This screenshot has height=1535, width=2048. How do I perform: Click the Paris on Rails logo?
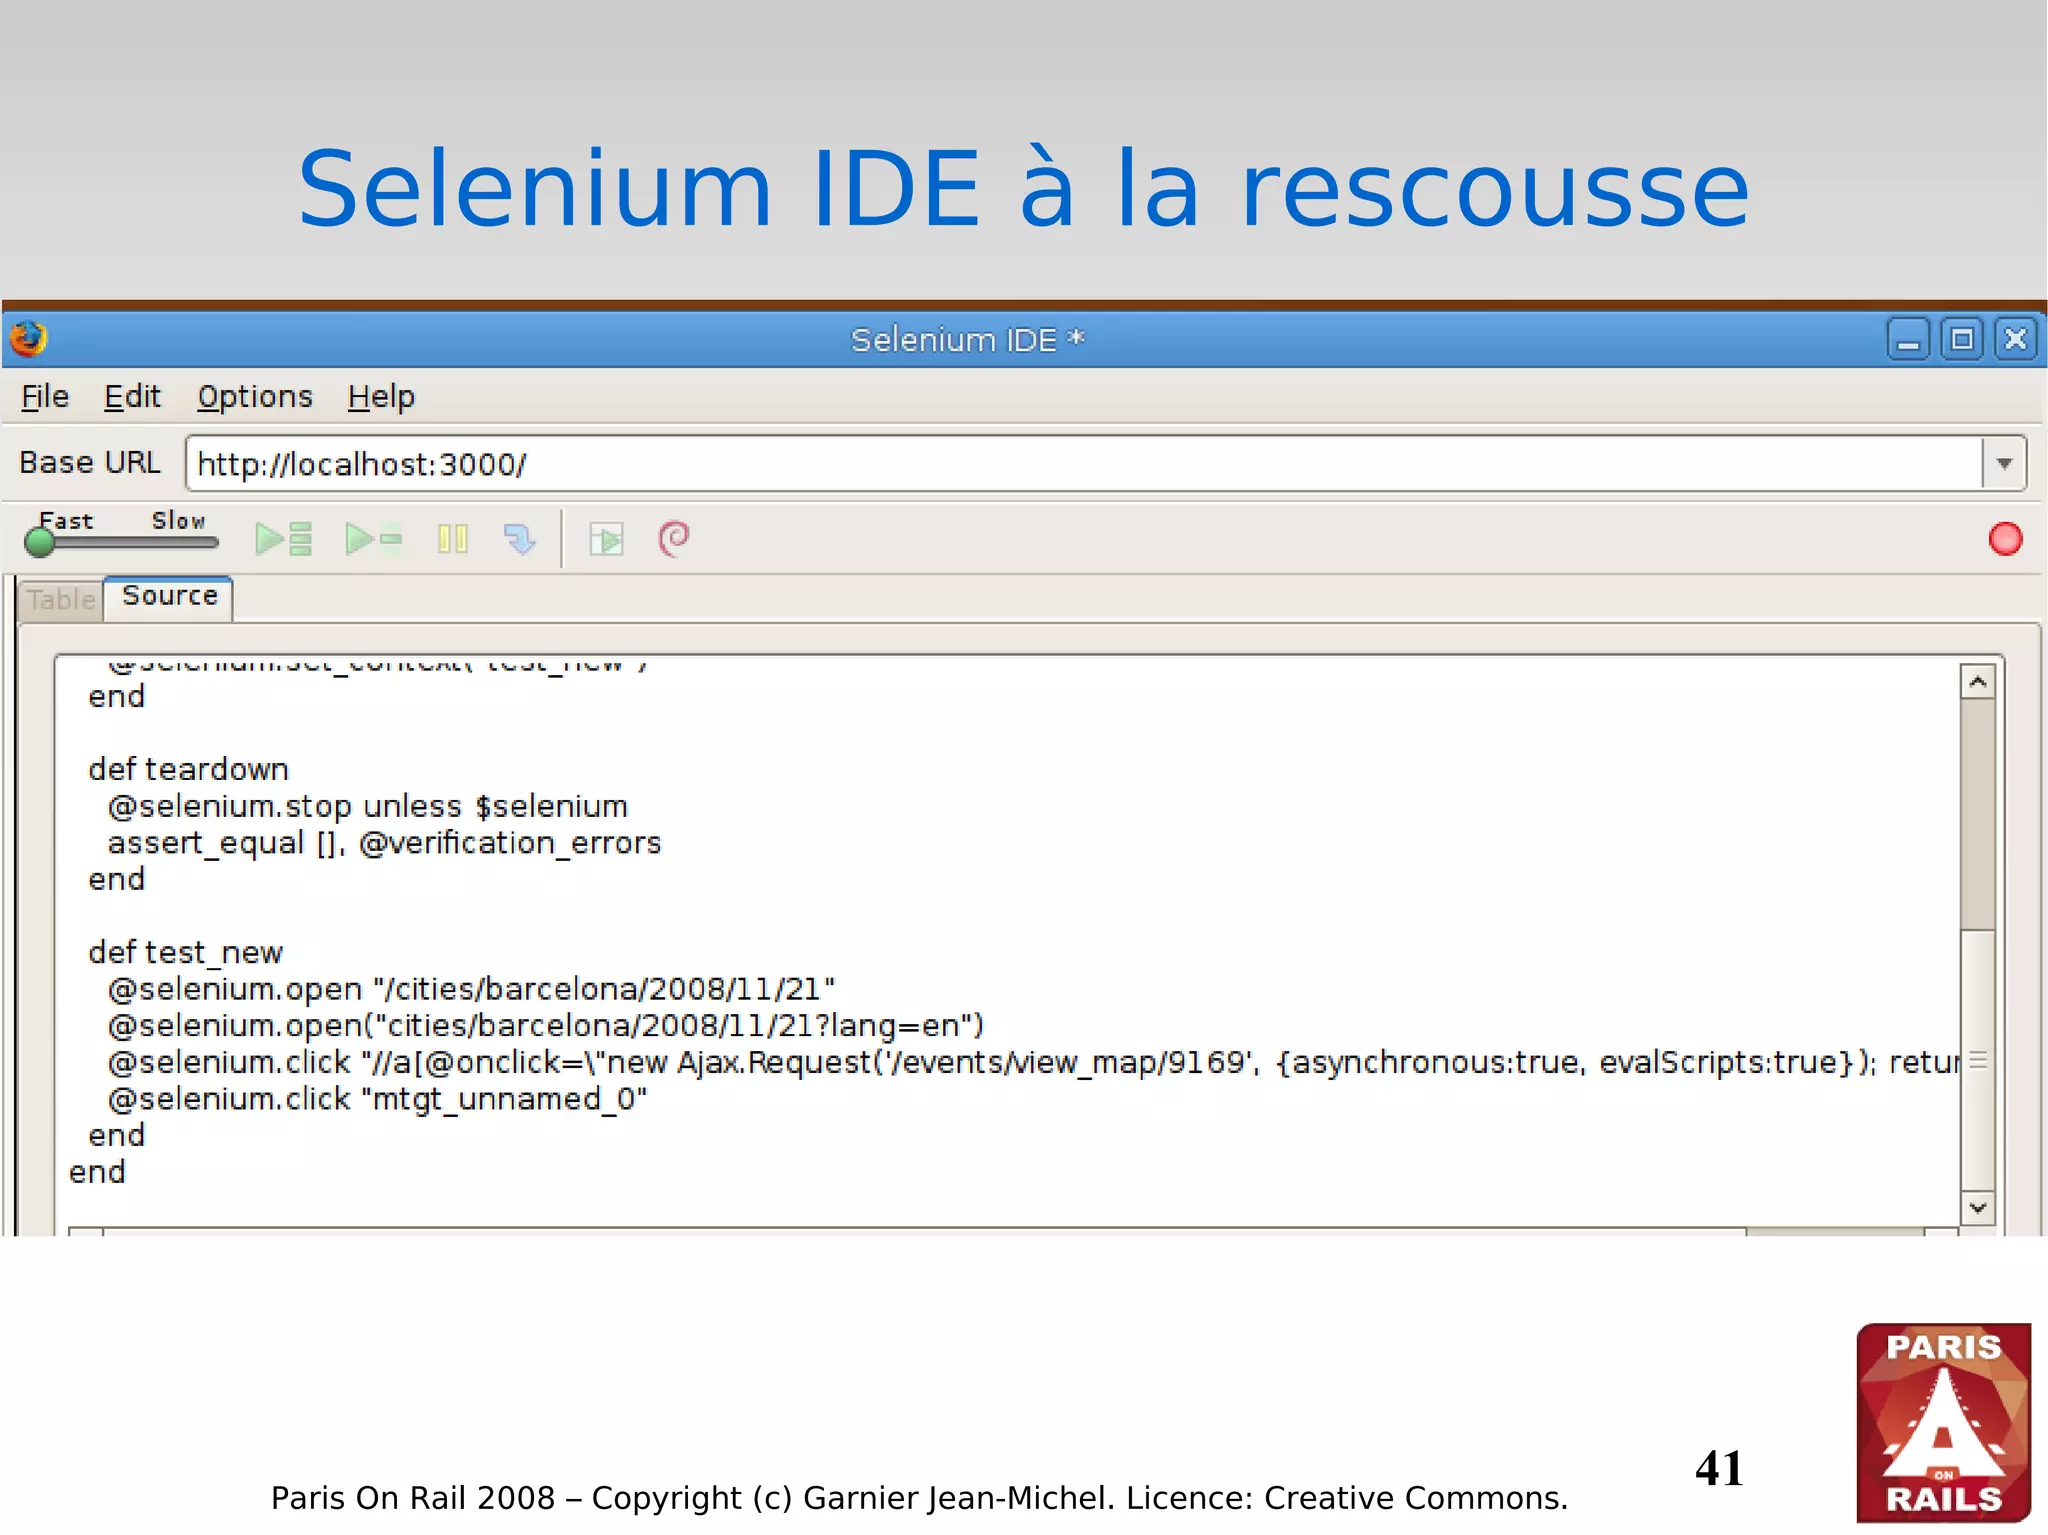1943,1422
